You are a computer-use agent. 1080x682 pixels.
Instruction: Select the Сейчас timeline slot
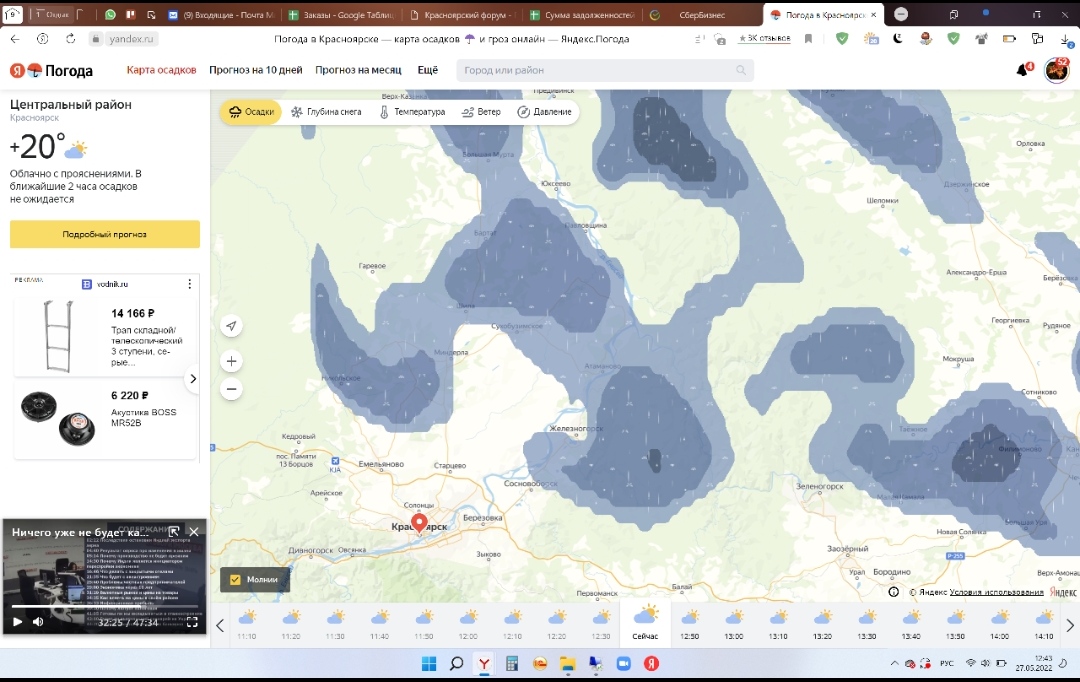point(645,622)
